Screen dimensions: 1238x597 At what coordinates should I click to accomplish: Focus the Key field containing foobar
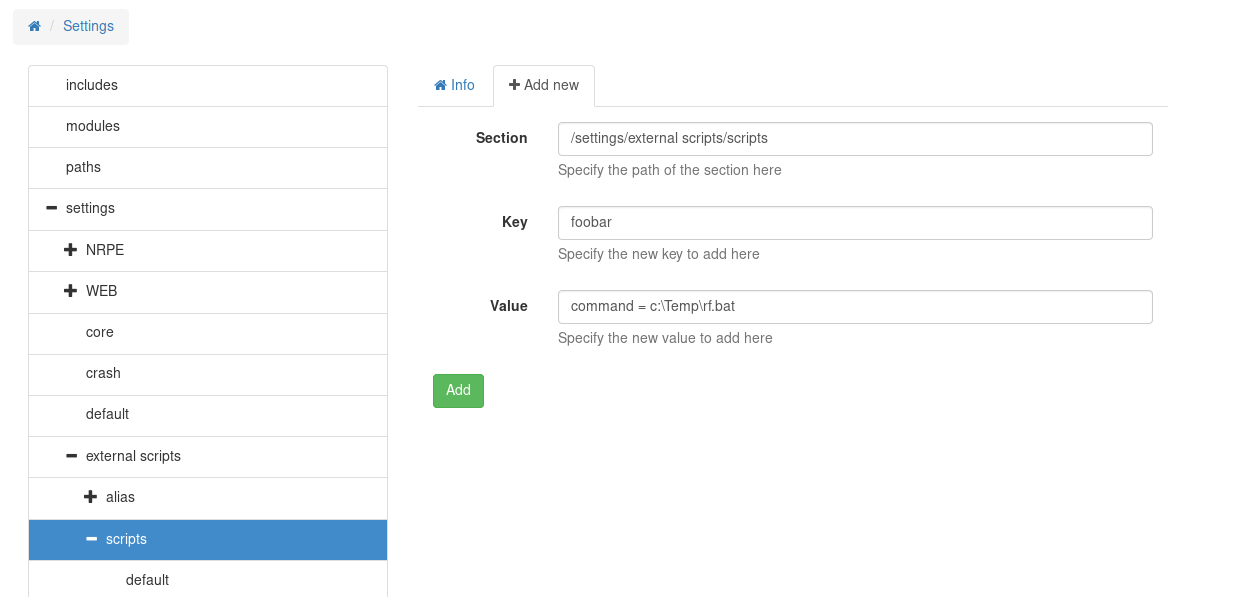(854, 223)
